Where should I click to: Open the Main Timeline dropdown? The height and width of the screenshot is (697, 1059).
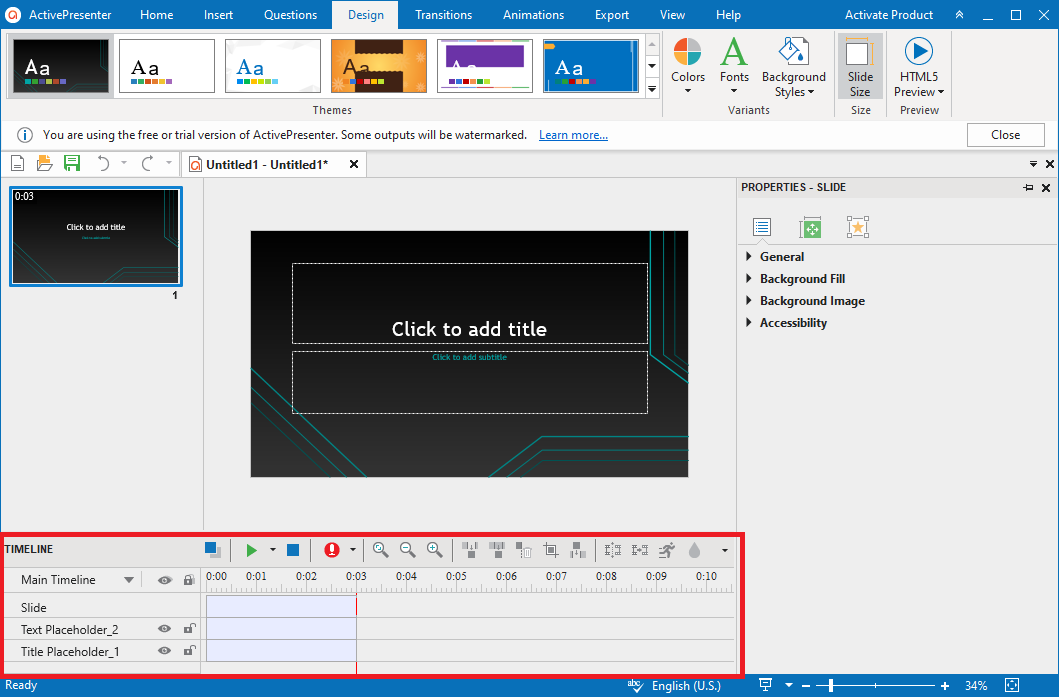(129, 580)
